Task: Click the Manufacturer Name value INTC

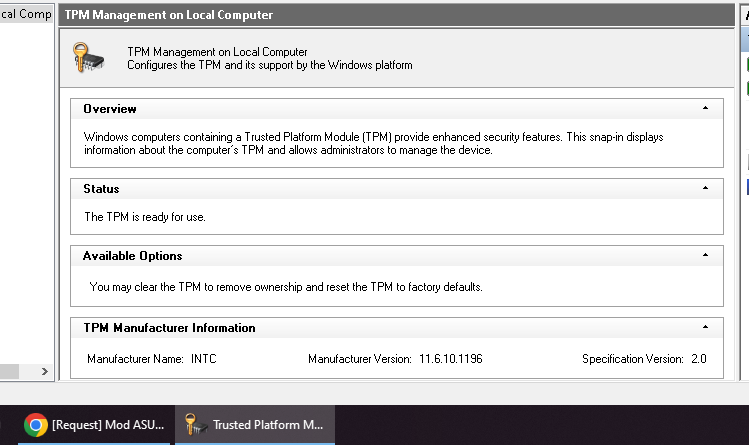Action: (x=203, y=358)
